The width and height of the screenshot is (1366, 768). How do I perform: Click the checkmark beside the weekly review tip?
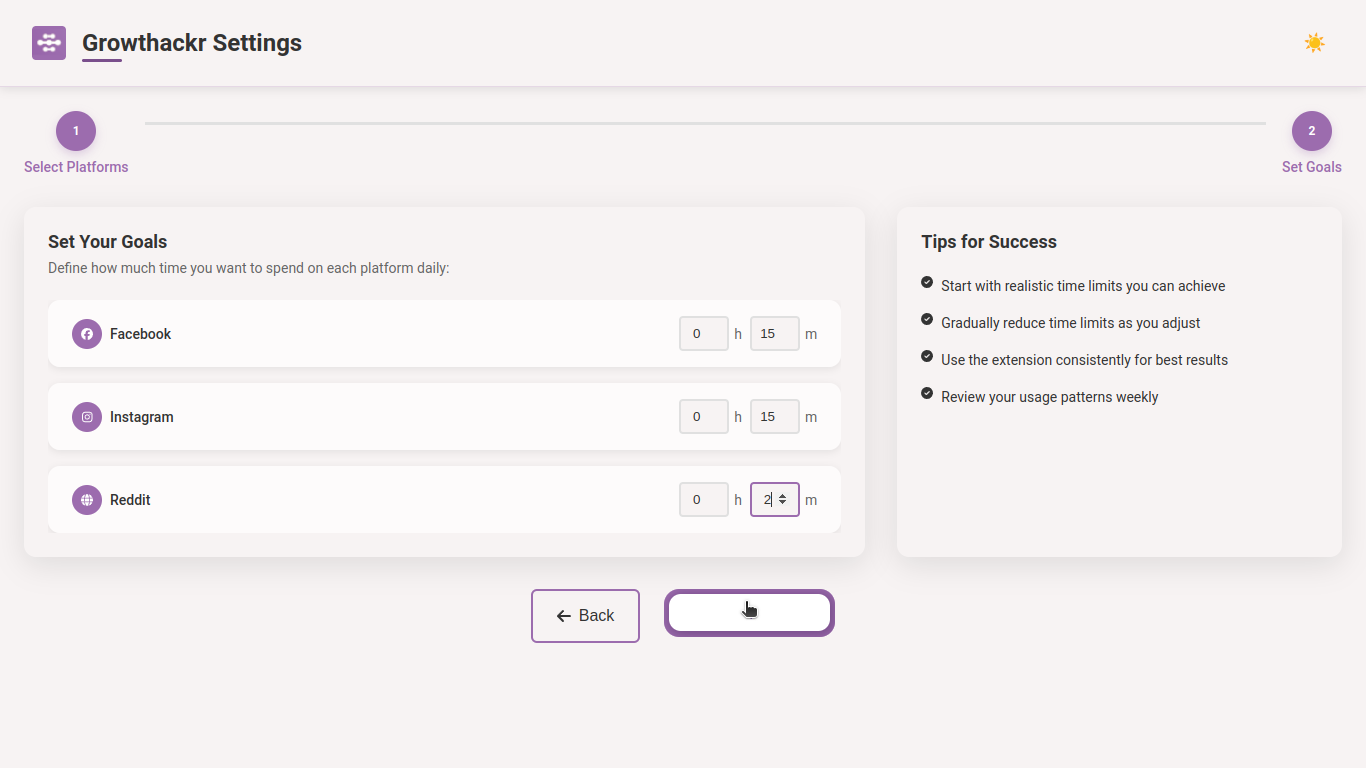click(x=926, y=392)
